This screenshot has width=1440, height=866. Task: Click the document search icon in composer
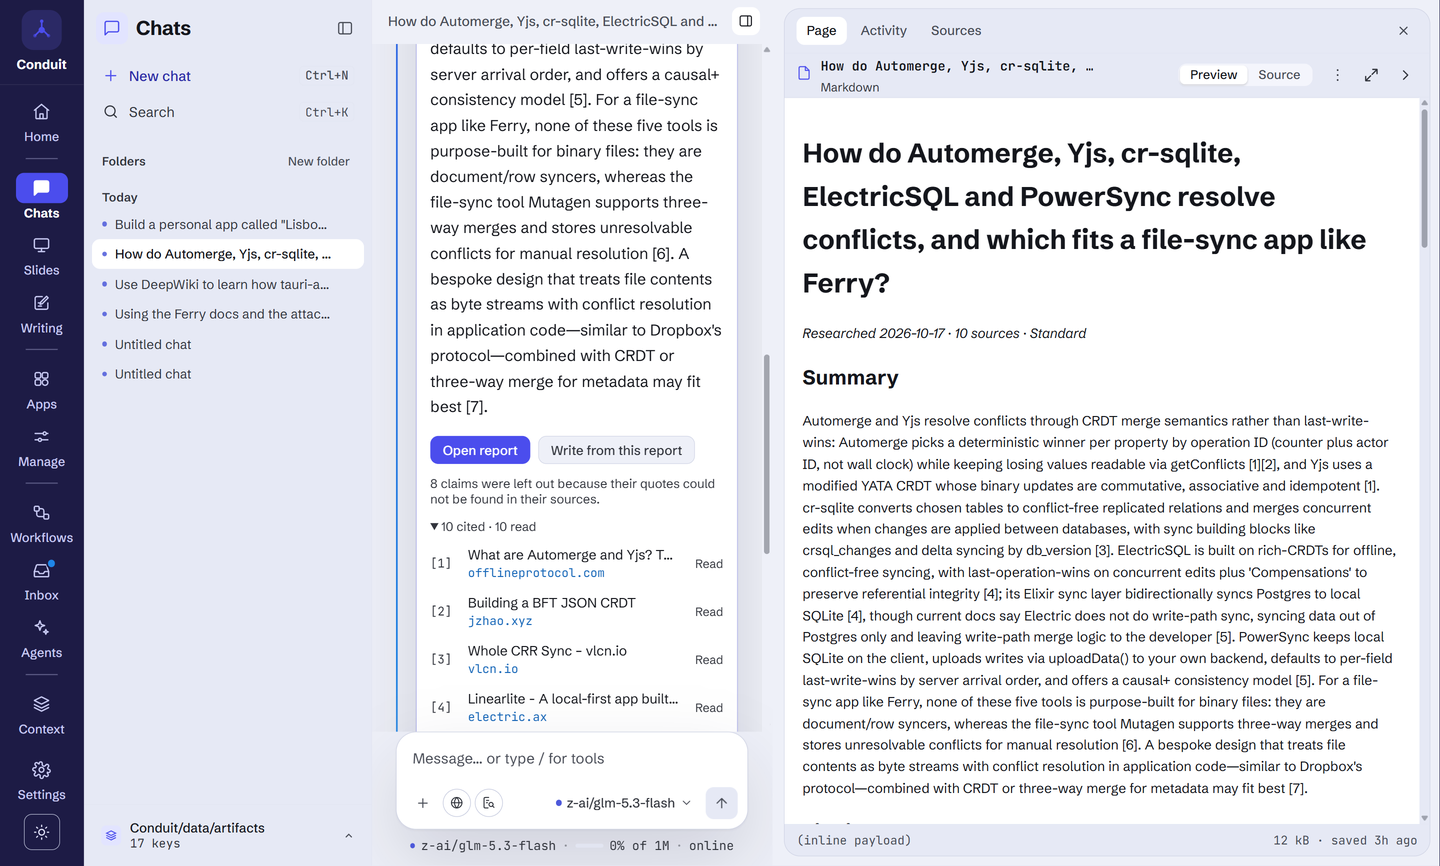click(x=489, y=803)
